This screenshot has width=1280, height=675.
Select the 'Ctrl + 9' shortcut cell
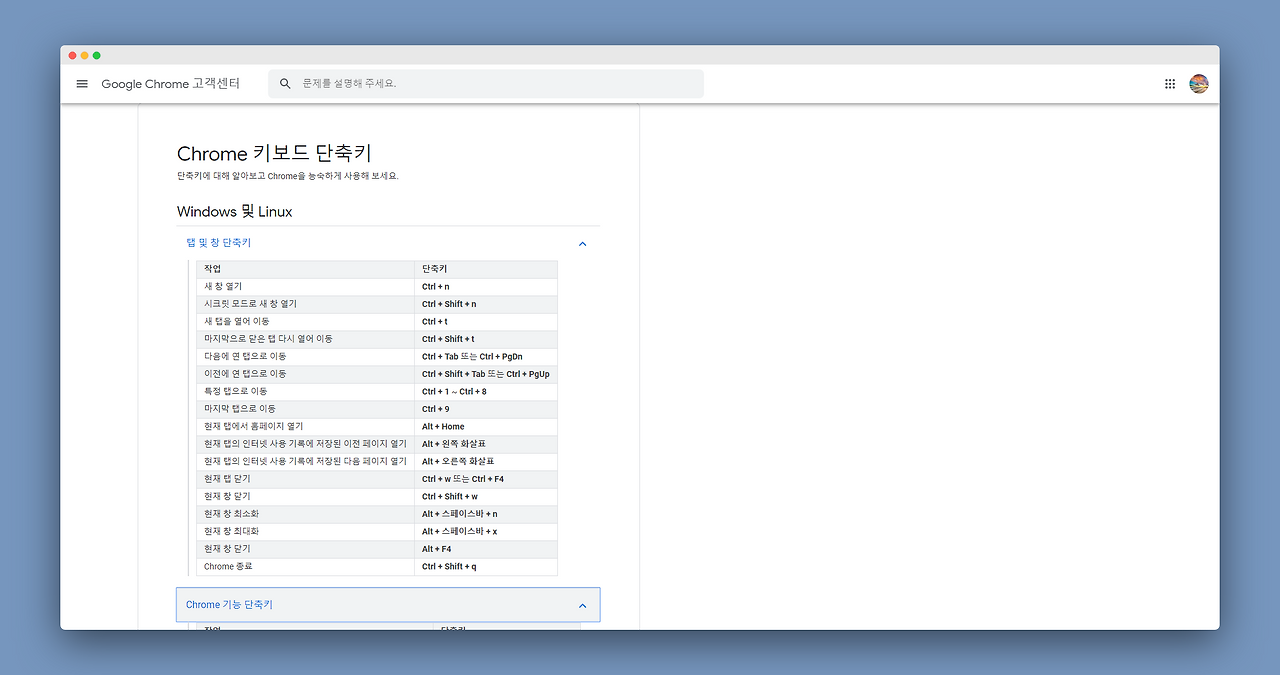click(486, 409)
